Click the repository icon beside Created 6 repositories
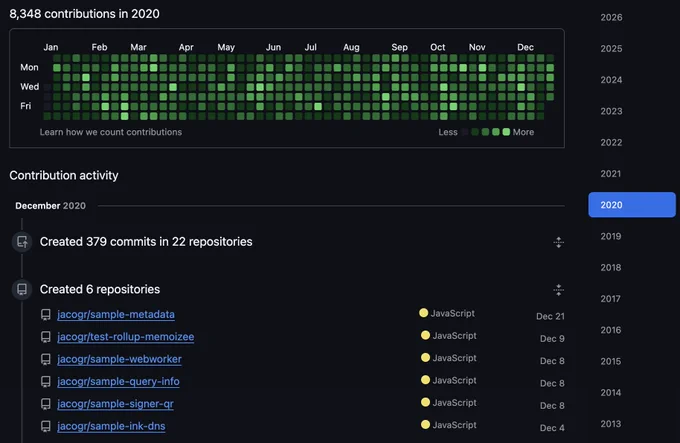 (22, 289)
